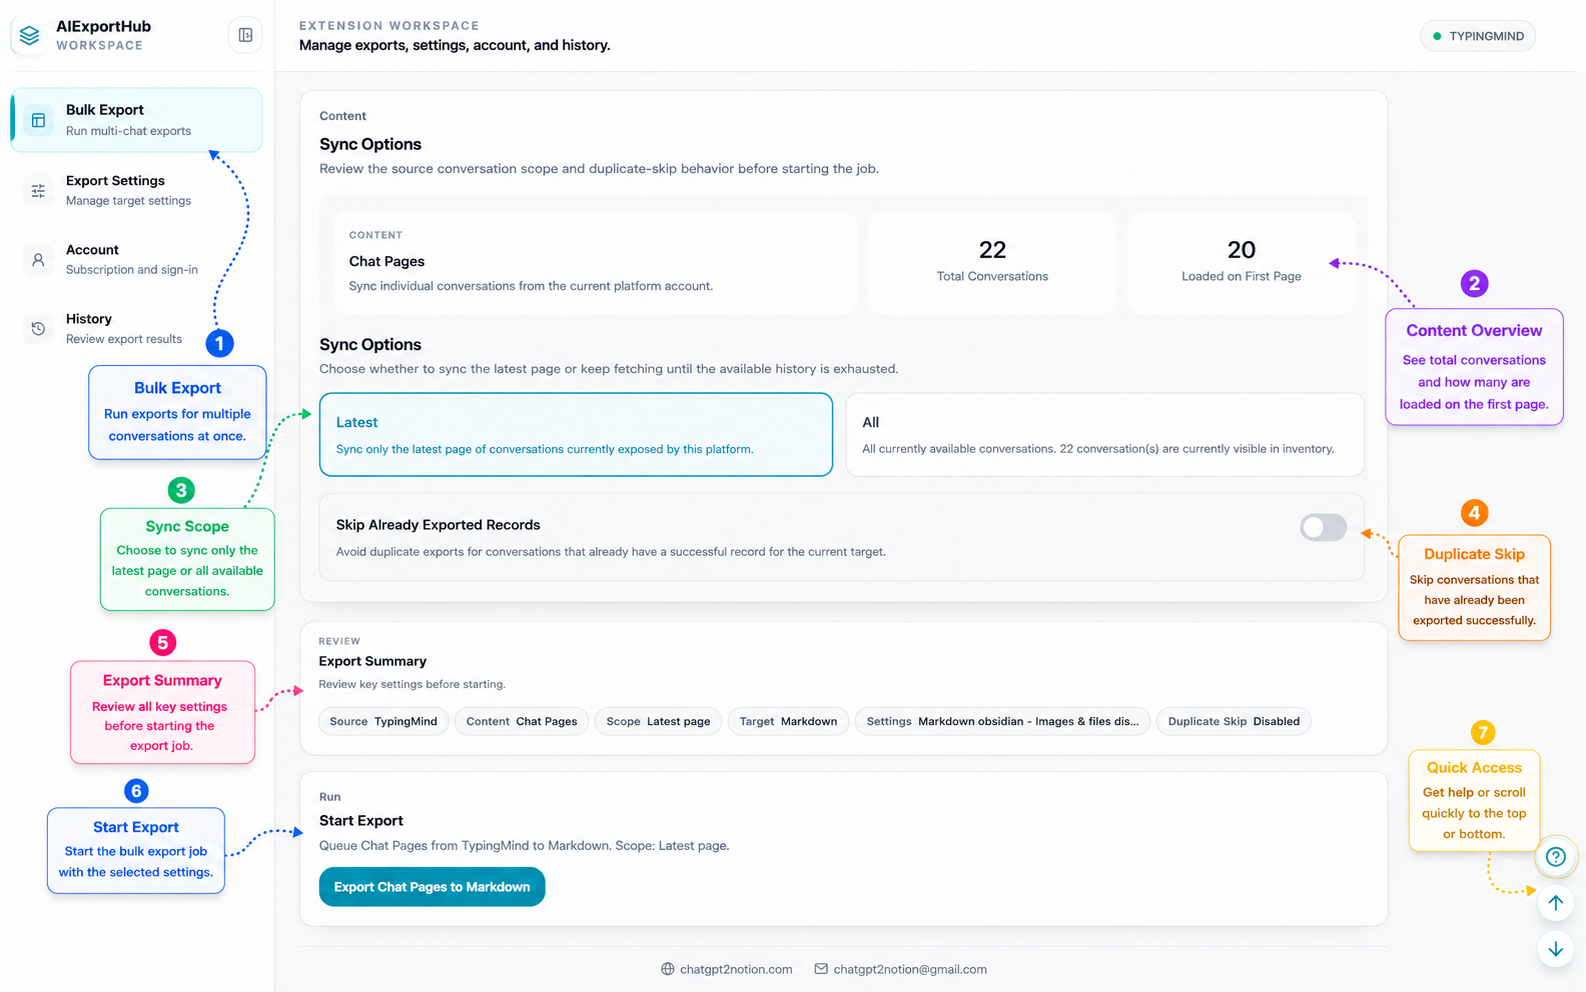
Task: Click the Content Chat Pages chip
Action: coord(521,721)
